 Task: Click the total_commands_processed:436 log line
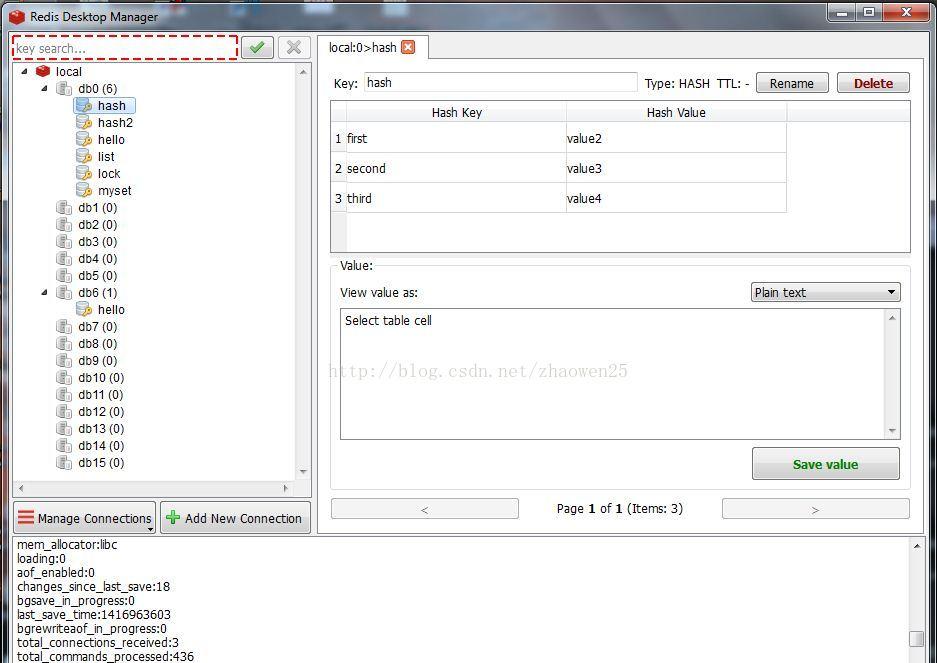[105, 656]
